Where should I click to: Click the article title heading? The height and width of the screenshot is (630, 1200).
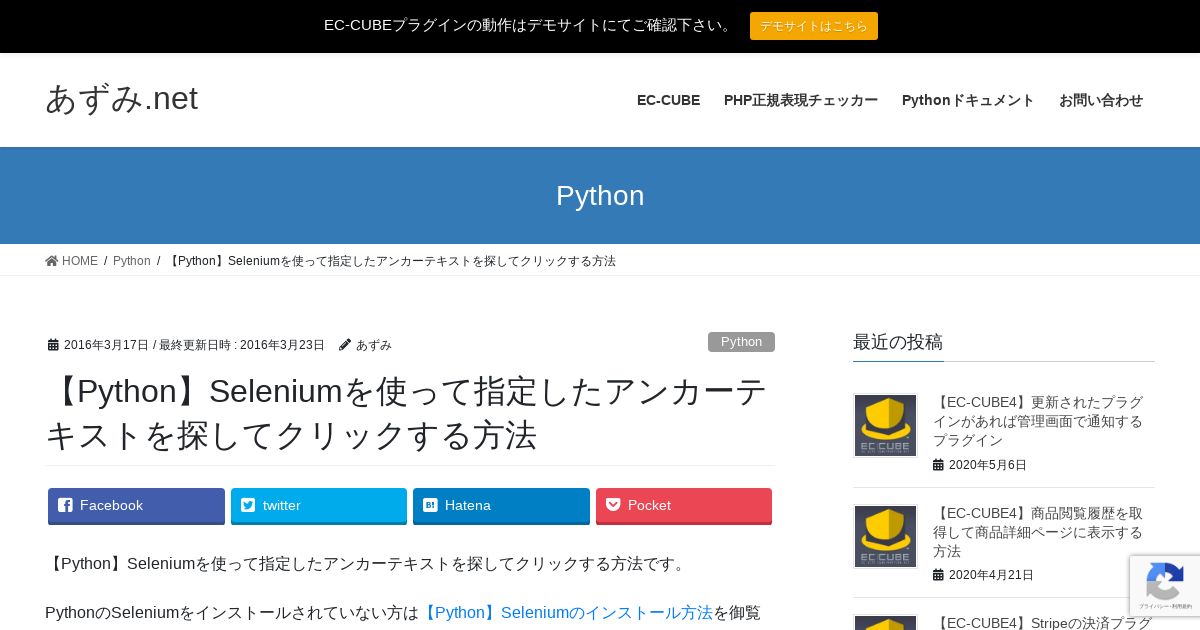[x=408, y=413]
